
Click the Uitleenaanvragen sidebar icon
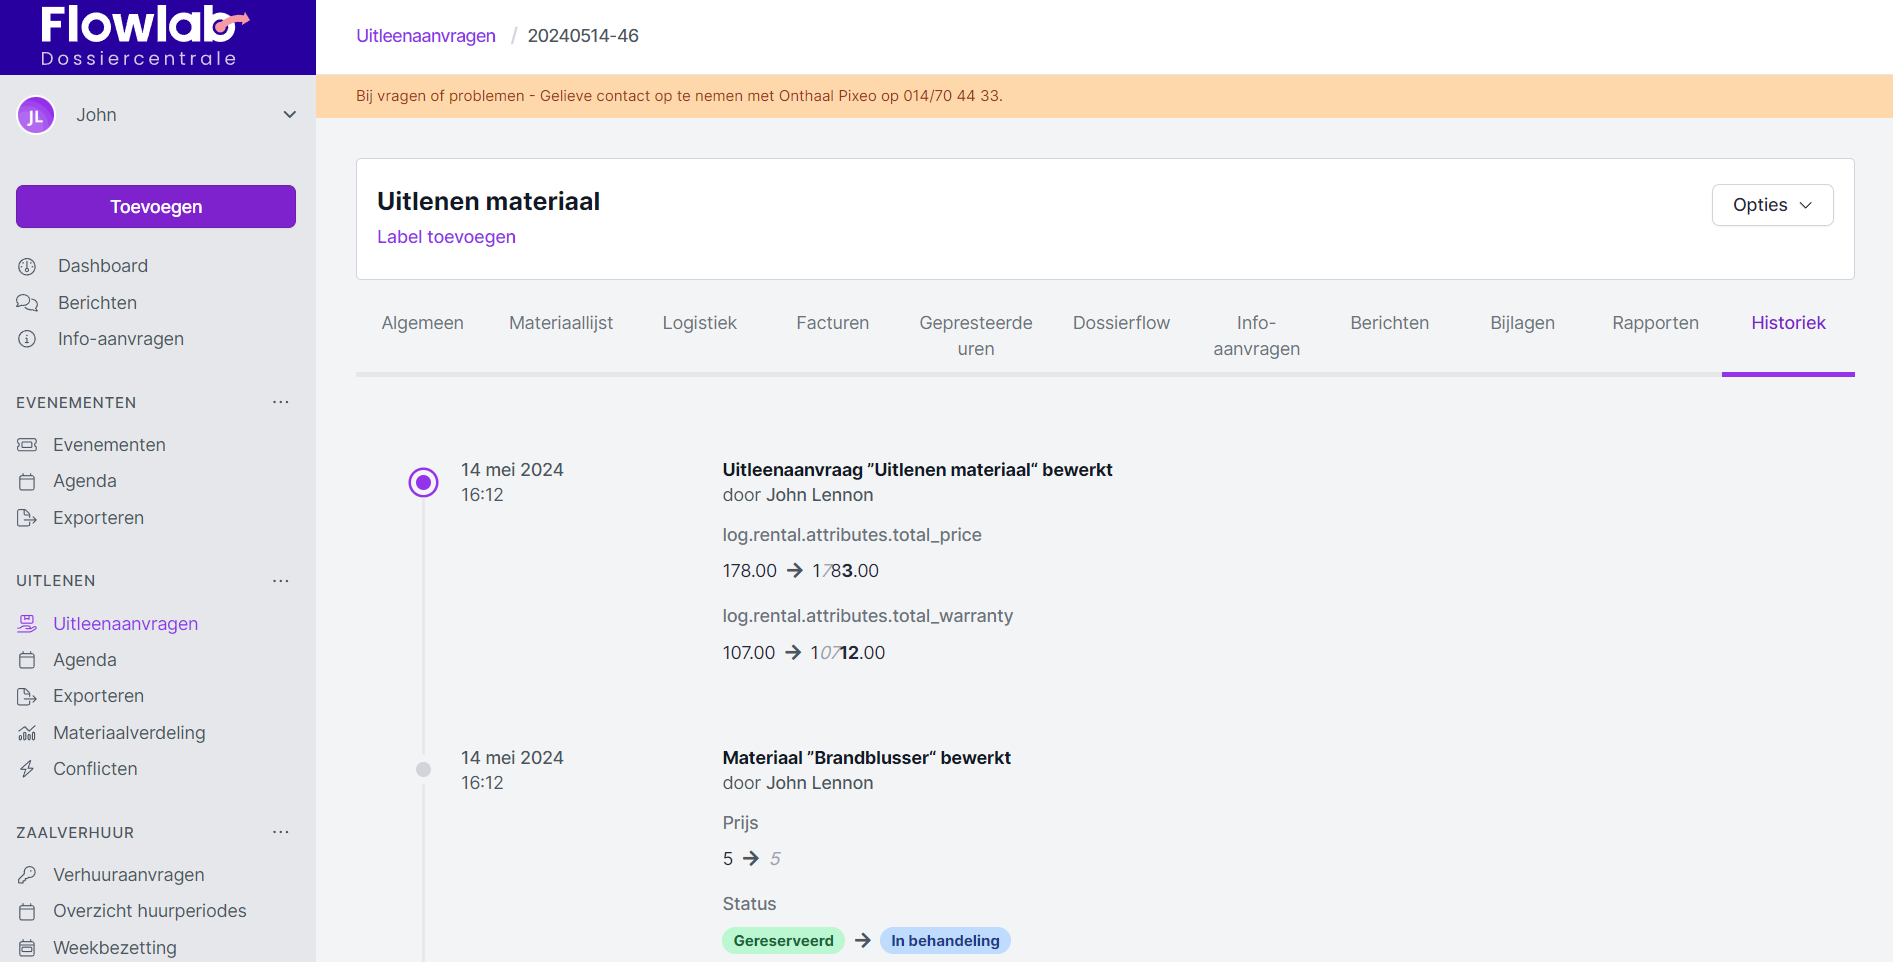click(27, 624)
